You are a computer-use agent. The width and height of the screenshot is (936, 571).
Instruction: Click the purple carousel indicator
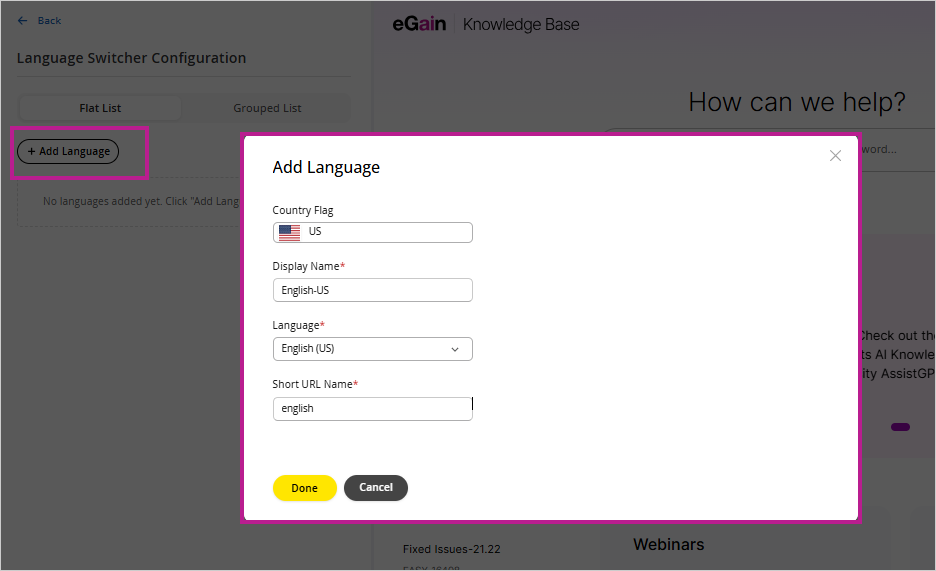point(900,427)
